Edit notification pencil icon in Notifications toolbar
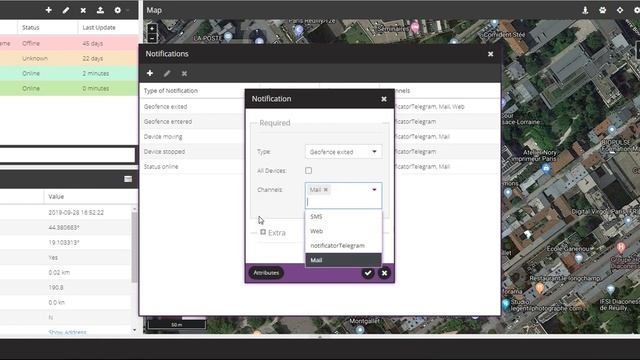This screenshot has height=360, width=640. point(167,73)
